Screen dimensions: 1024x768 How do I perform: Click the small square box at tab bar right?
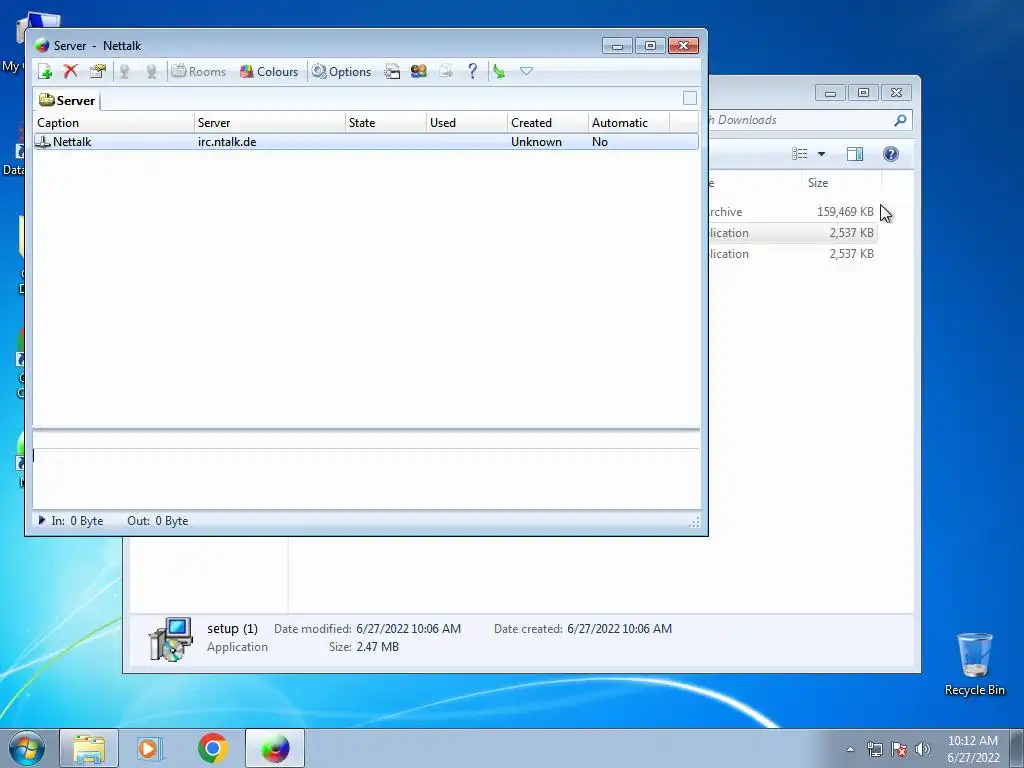(x=690, y=98)
